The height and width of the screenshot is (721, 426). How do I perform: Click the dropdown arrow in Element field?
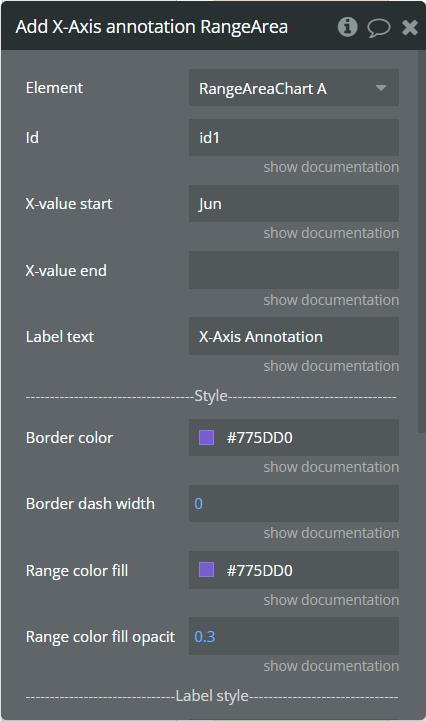380,88
